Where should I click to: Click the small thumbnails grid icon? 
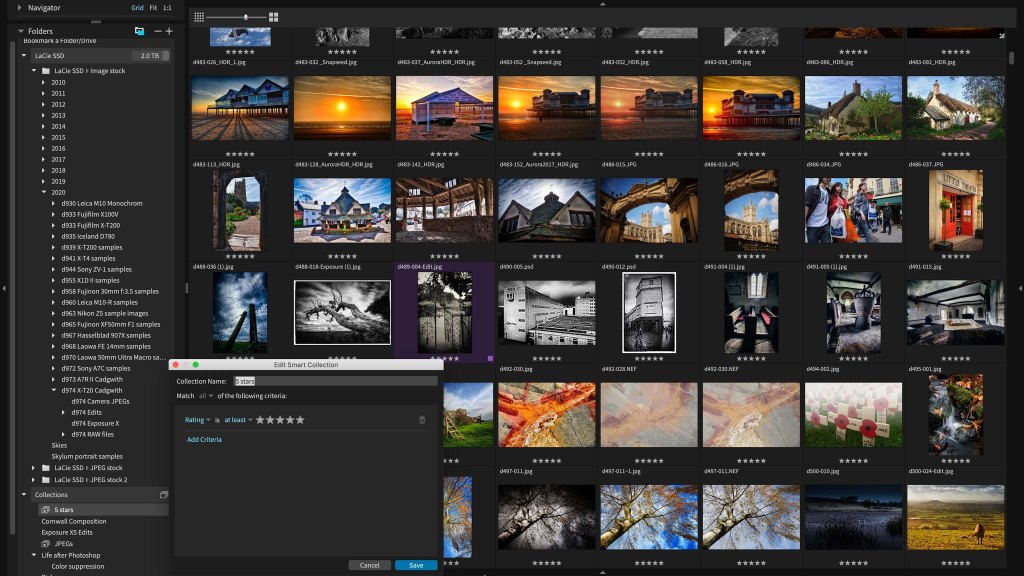[199, 17]
